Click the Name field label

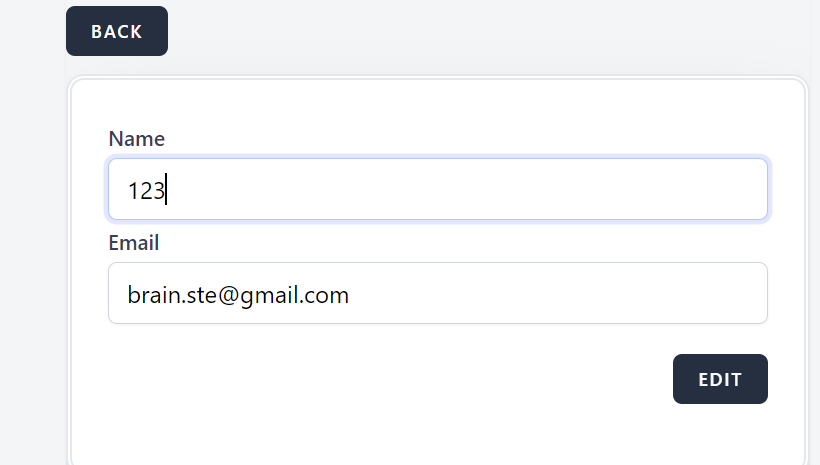(x=136, y=139)
